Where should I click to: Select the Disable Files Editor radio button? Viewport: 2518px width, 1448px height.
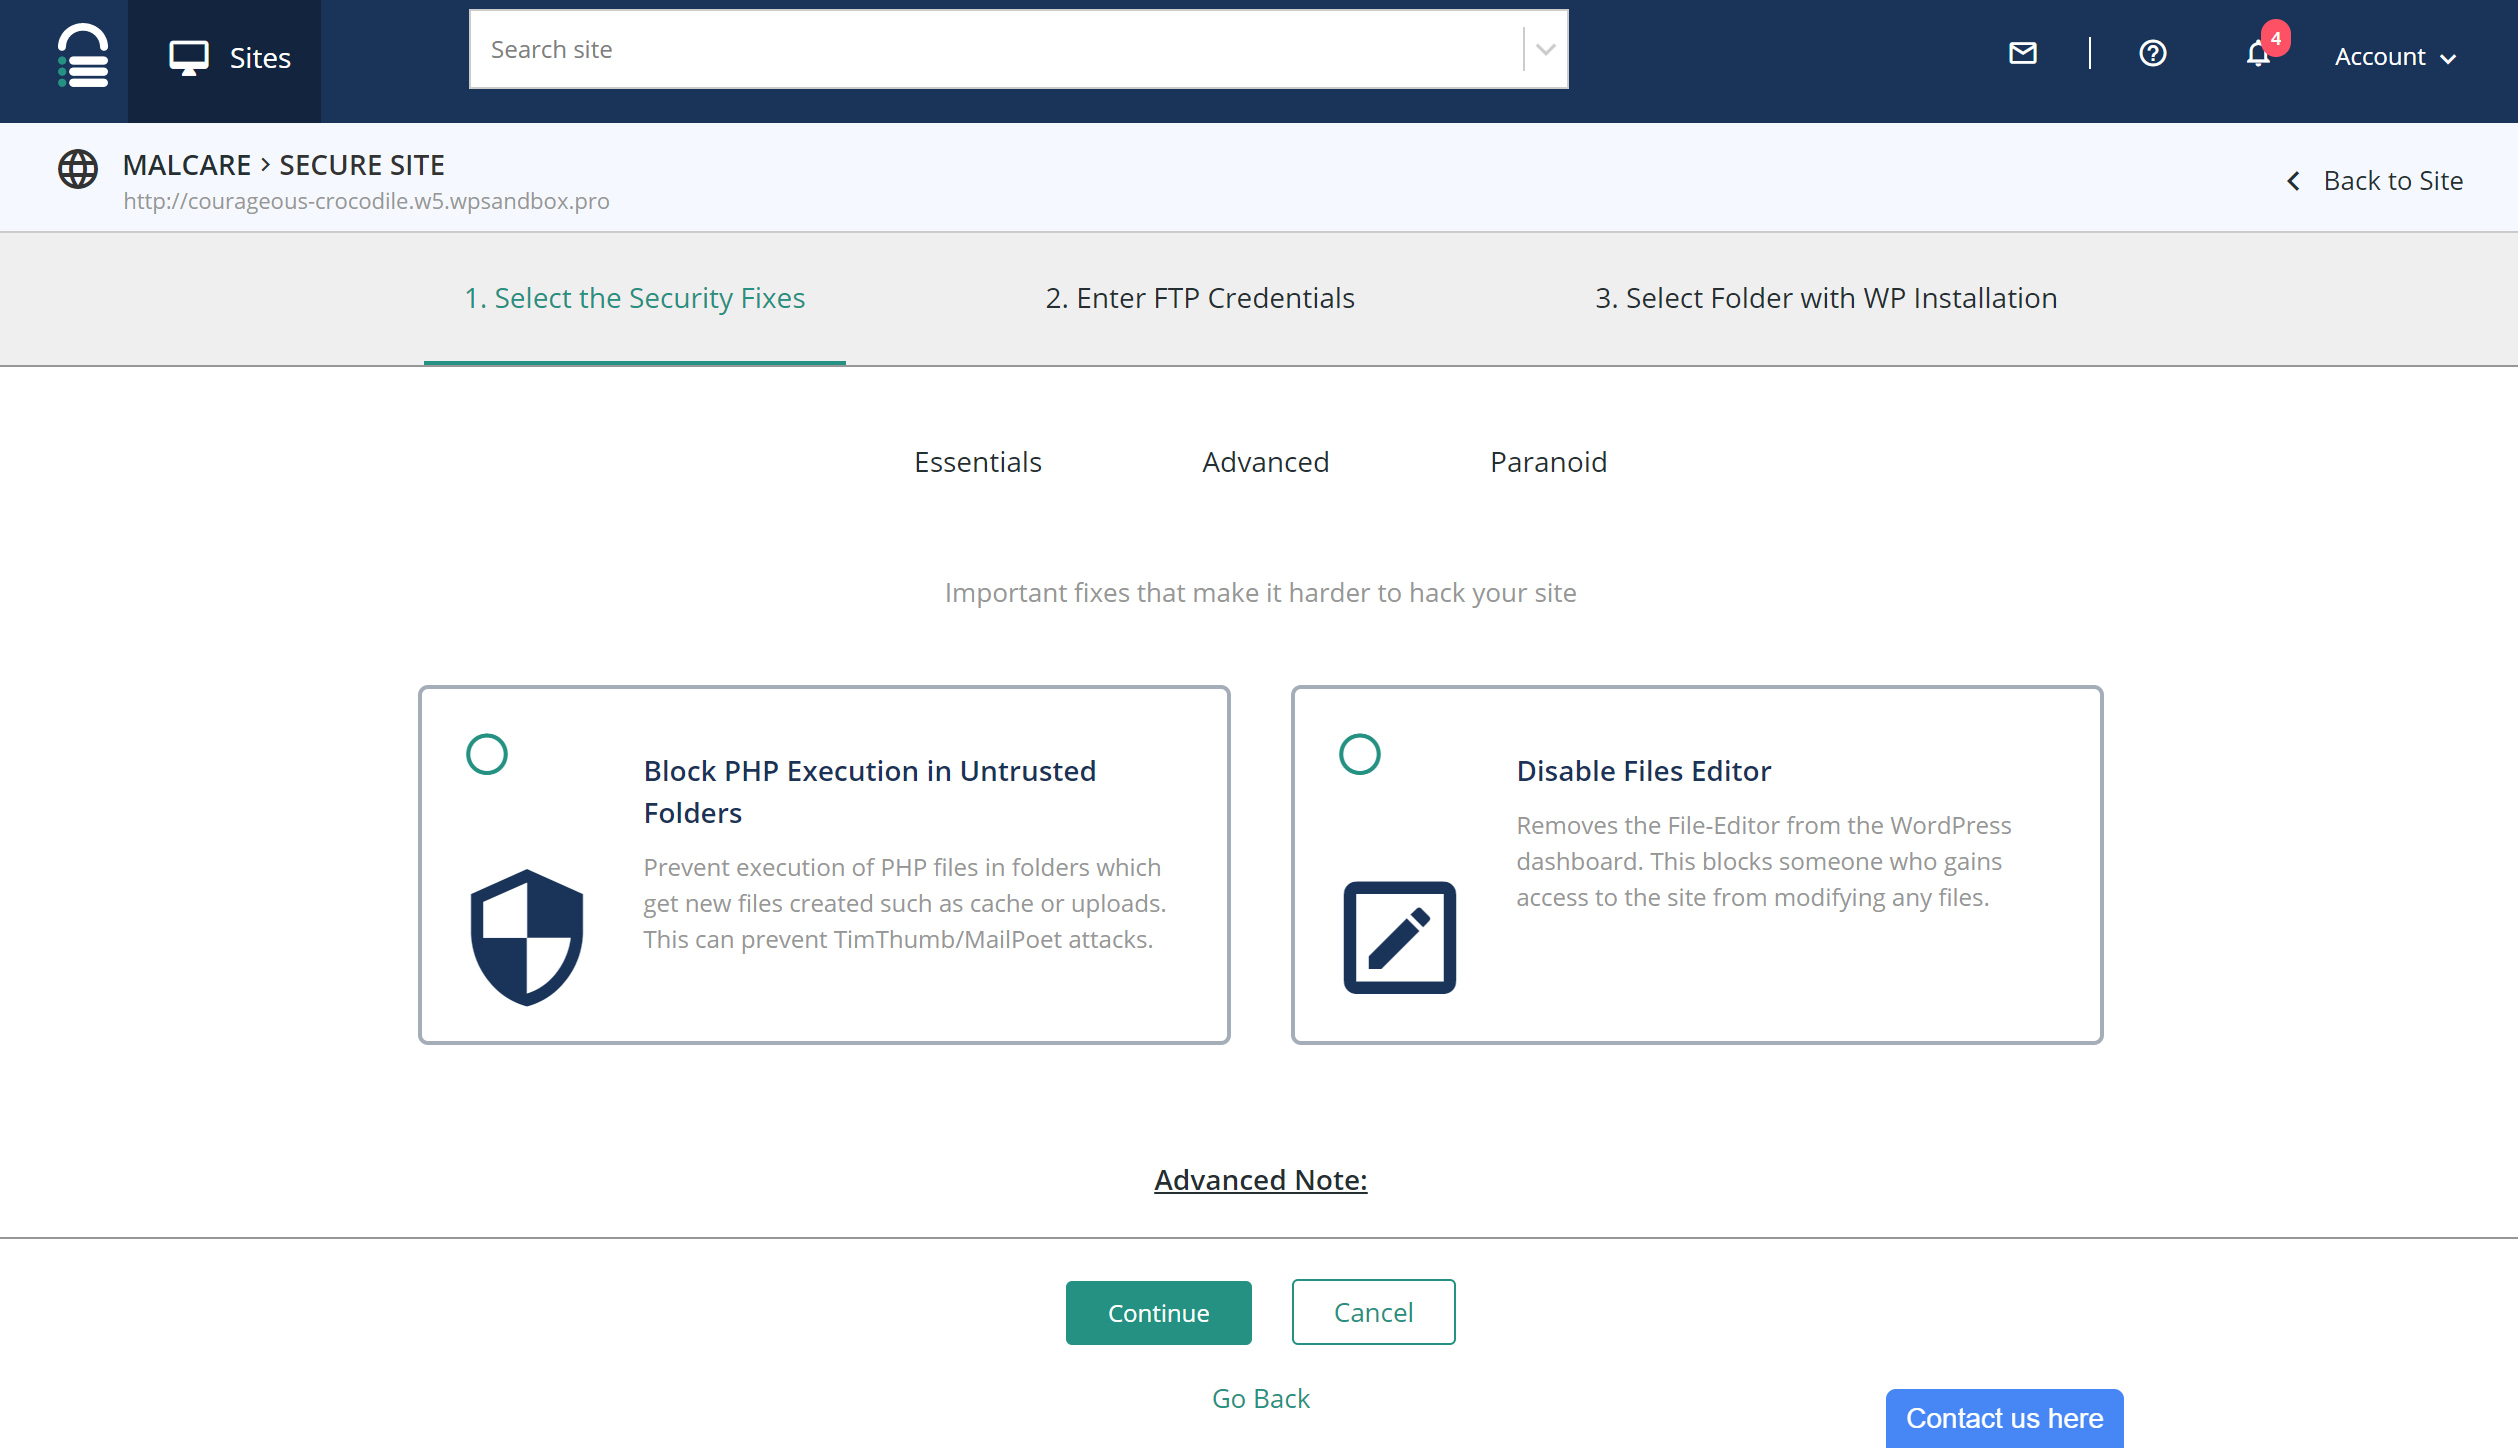(1359, 754)
